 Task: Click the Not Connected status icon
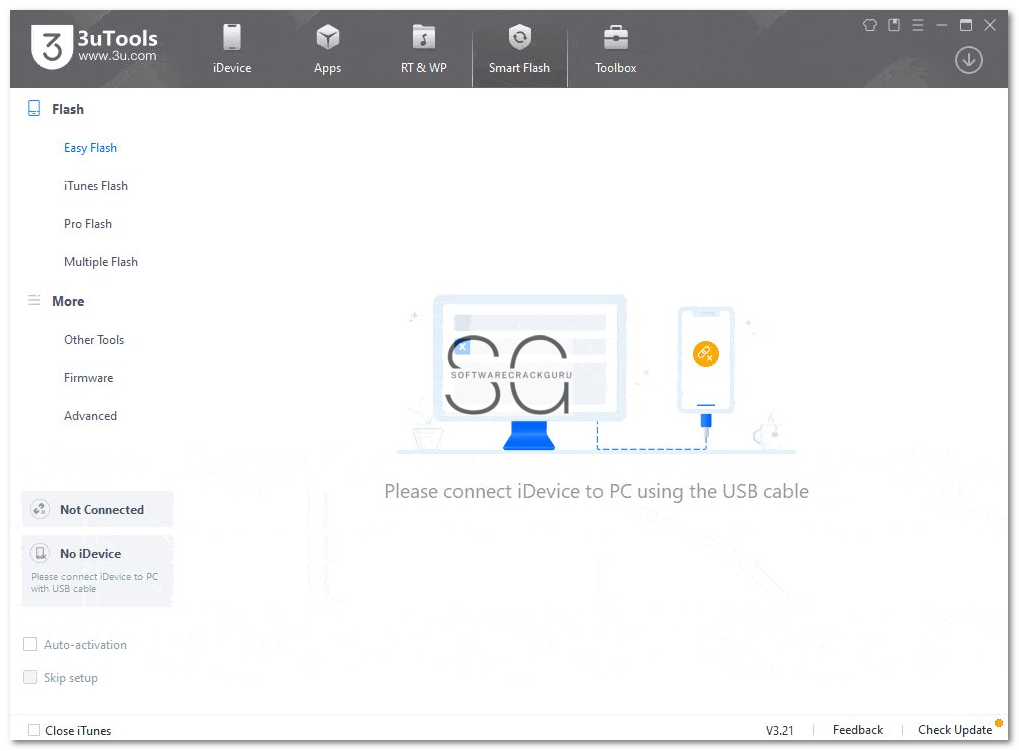click(x=40, y=509)
